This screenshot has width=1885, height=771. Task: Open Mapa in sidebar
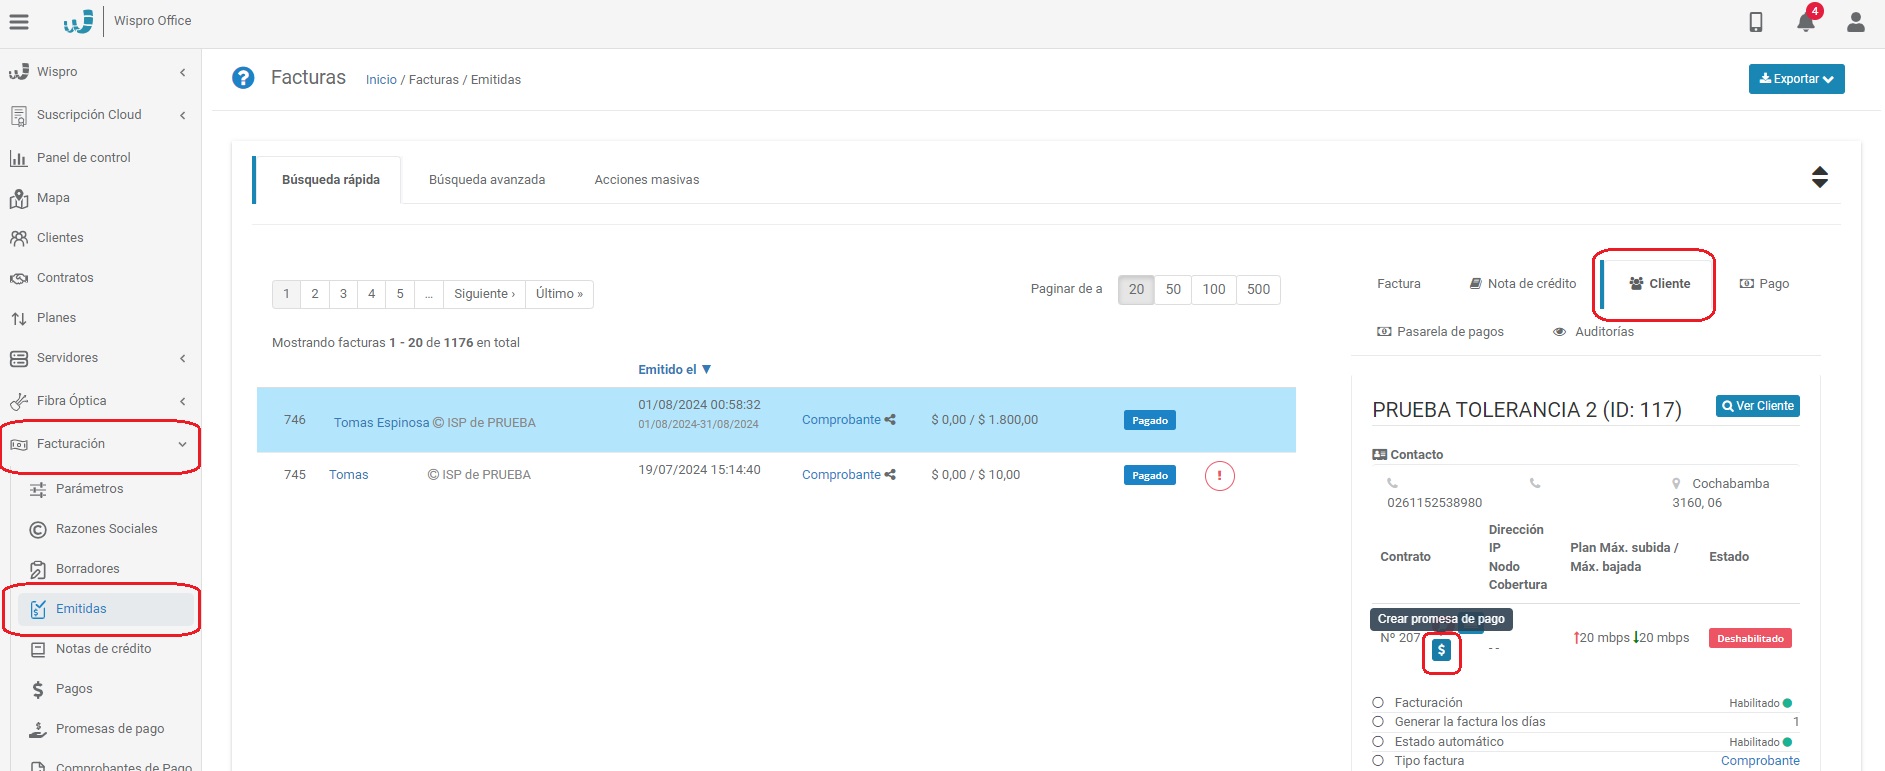(53, 198)
